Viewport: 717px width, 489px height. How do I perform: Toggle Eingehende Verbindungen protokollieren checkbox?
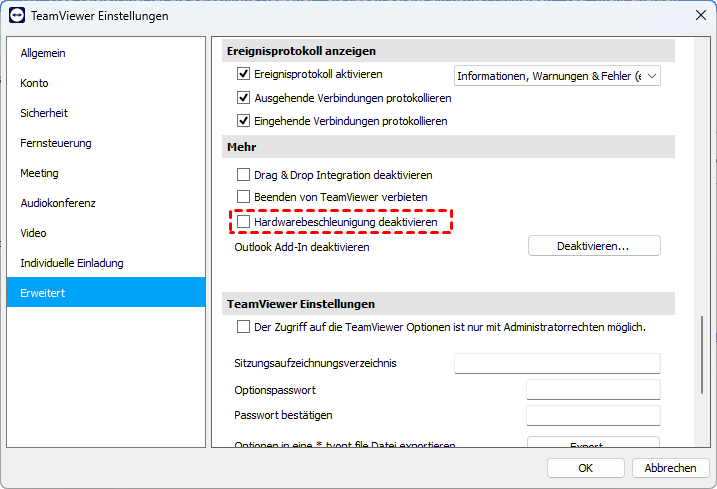pyautogui.click(x=243, y=121)
